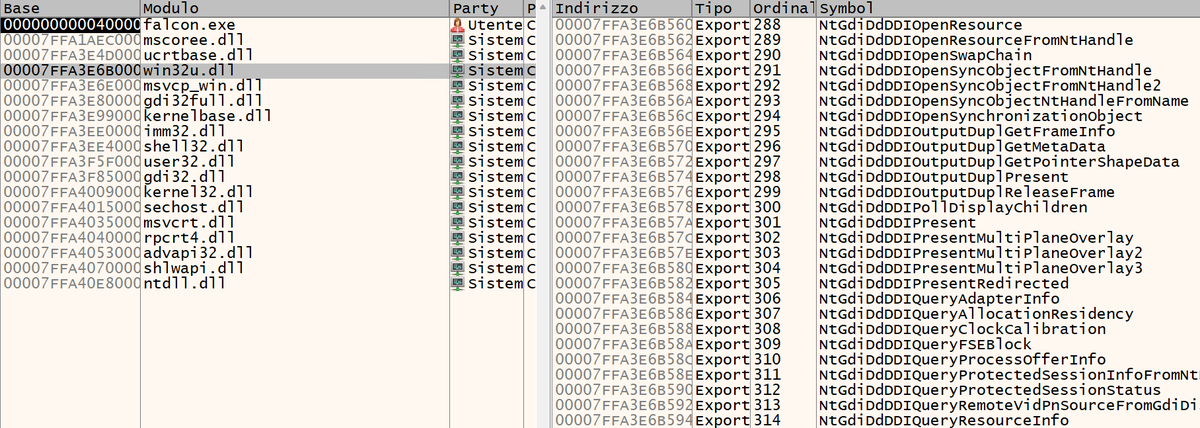The width and height of the screenshot is (1200, 428).
Task: Select symbol NtGdiDdDDIQueryProcessOfferInfo
Action: 962,359
